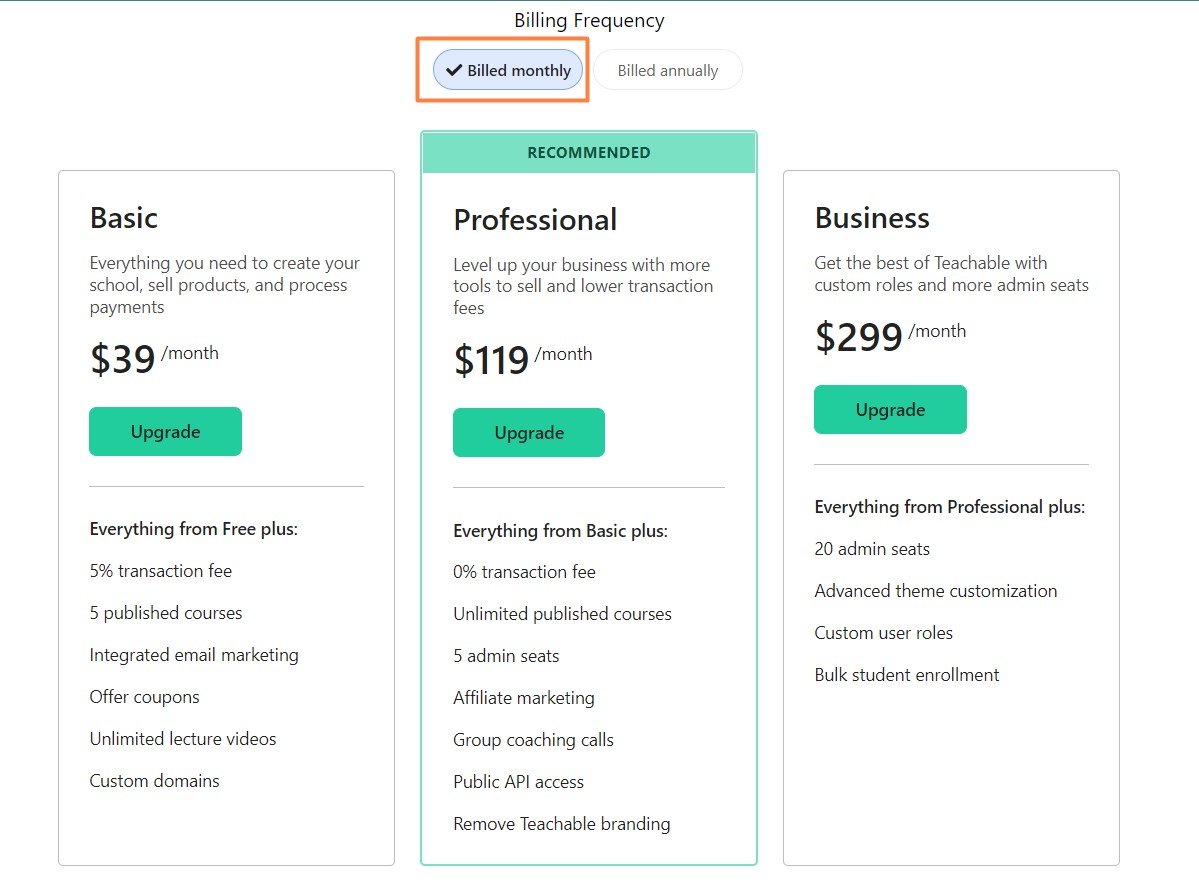Click the Custom user roles feature
Image resolution: width=1199 pixels, height=887 pixels.
883,633
